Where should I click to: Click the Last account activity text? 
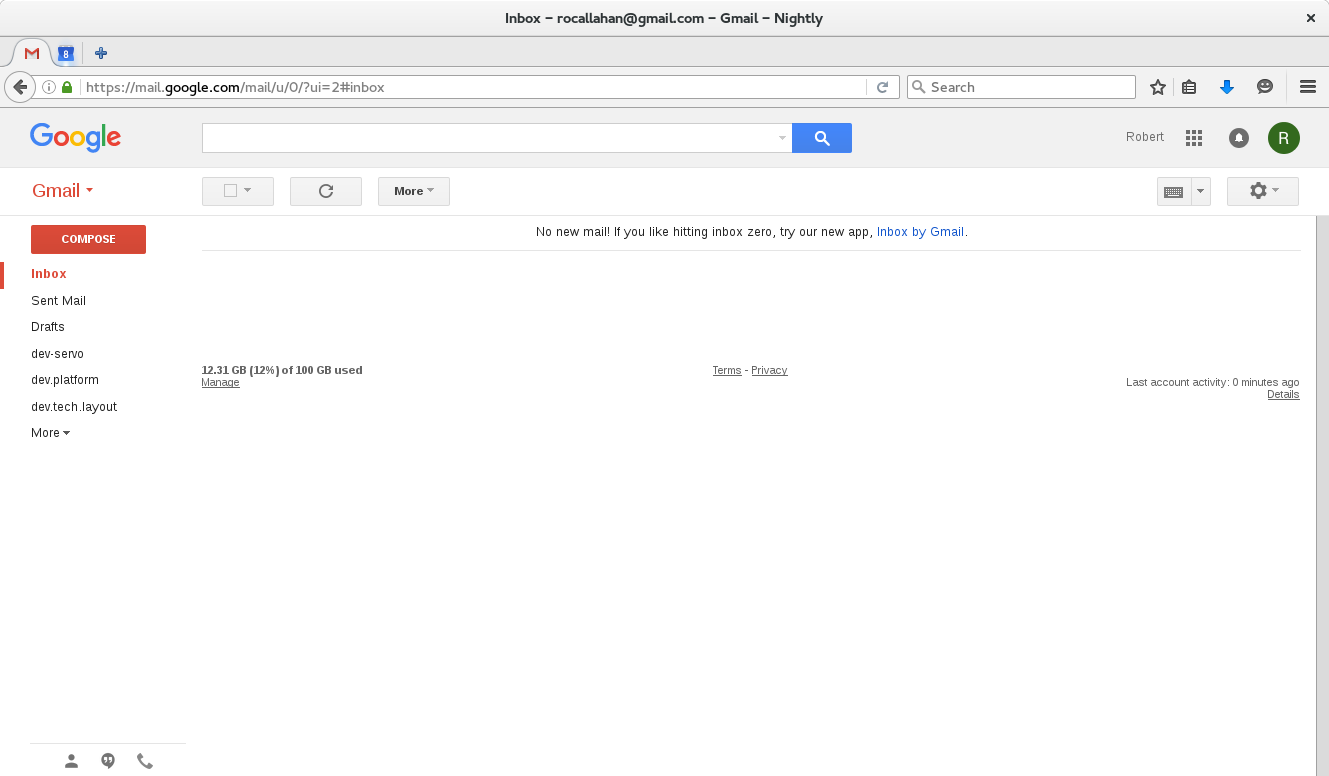click(1212, 382)
